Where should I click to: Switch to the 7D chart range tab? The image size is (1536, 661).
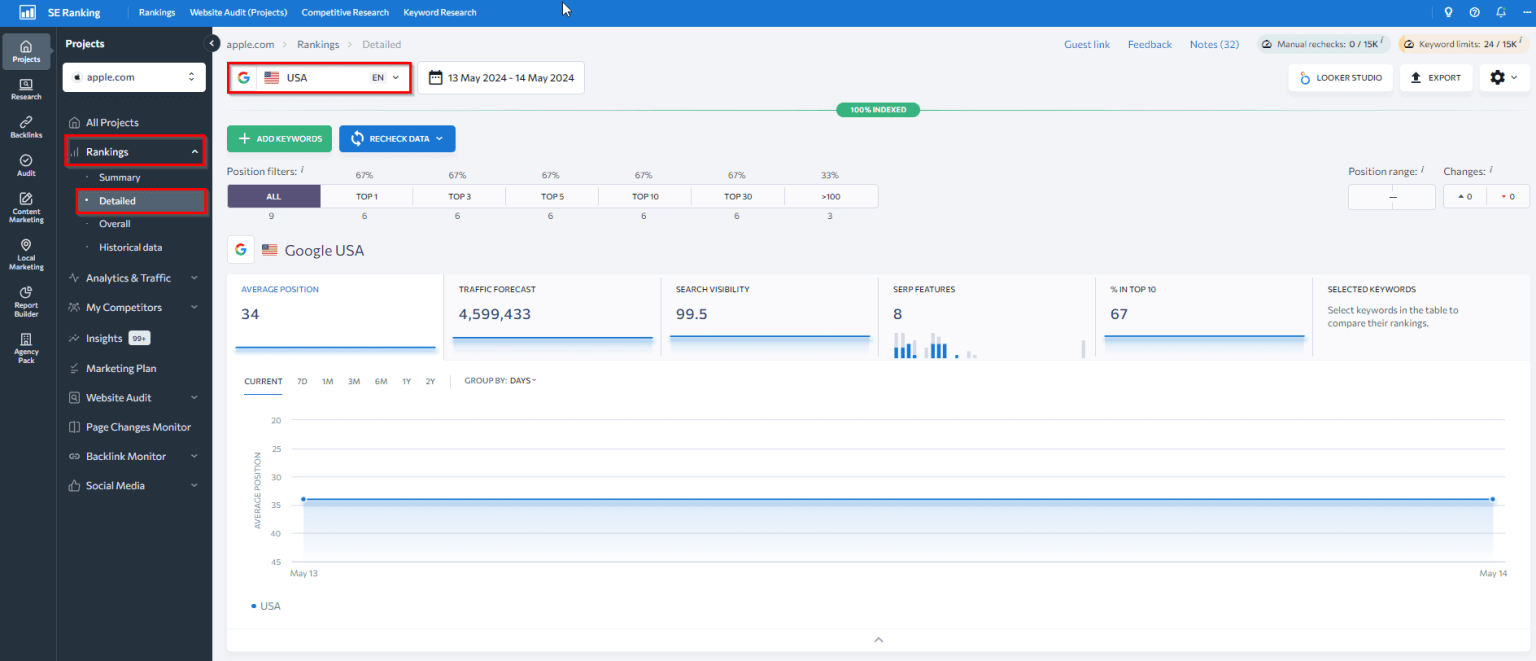(302, 381)
